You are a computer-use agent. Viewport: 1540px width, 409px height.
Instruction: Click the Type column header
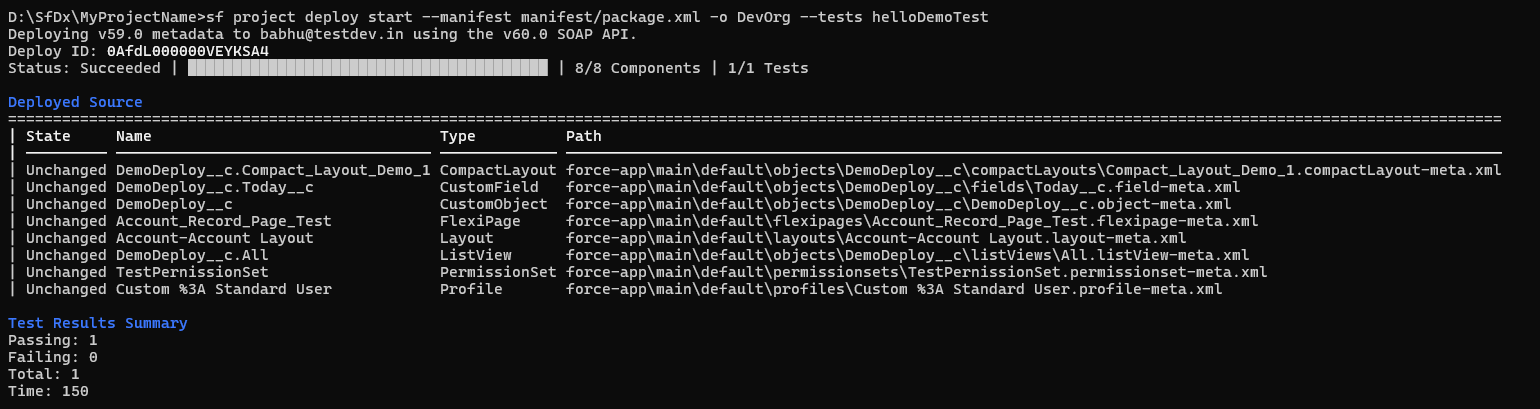(x=458, y=136)
